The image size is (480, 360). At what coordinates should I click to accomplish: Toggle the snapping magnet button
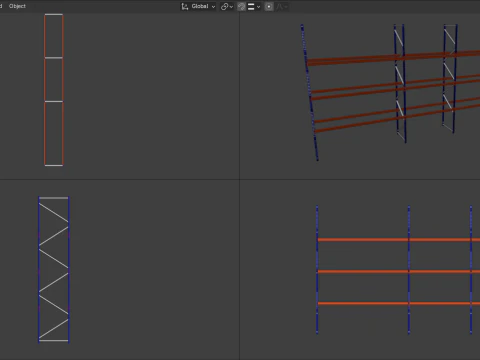point(241,6)
